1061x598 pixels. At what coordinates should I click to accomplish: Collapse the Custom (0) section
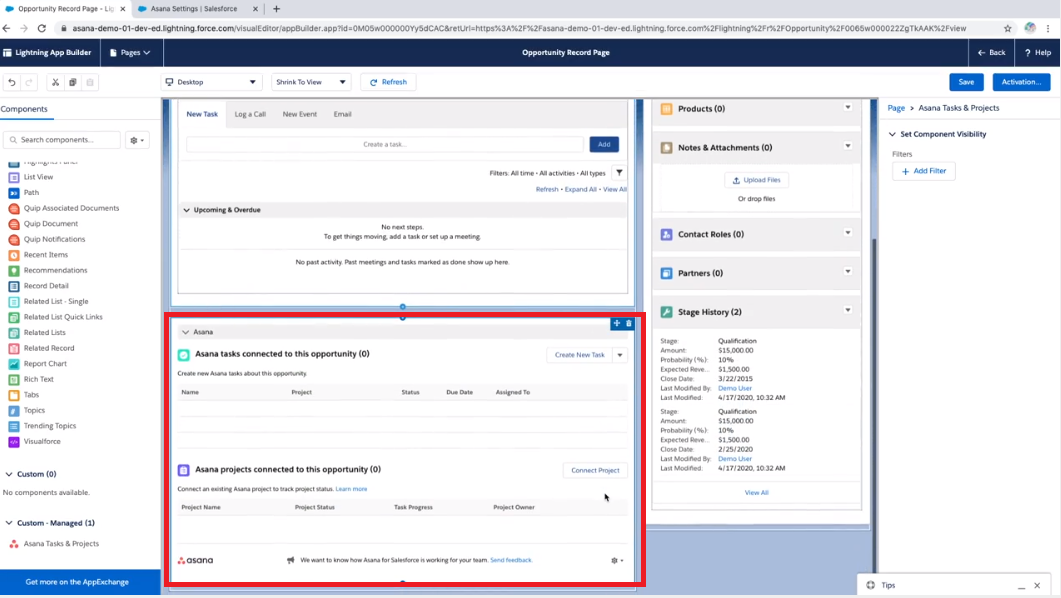coord(9,474)
